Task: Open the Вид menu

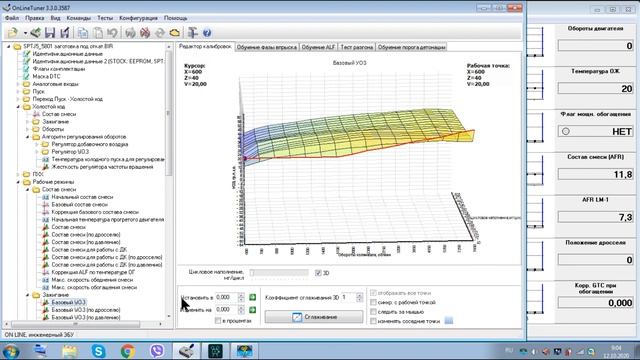Action: 56,18
